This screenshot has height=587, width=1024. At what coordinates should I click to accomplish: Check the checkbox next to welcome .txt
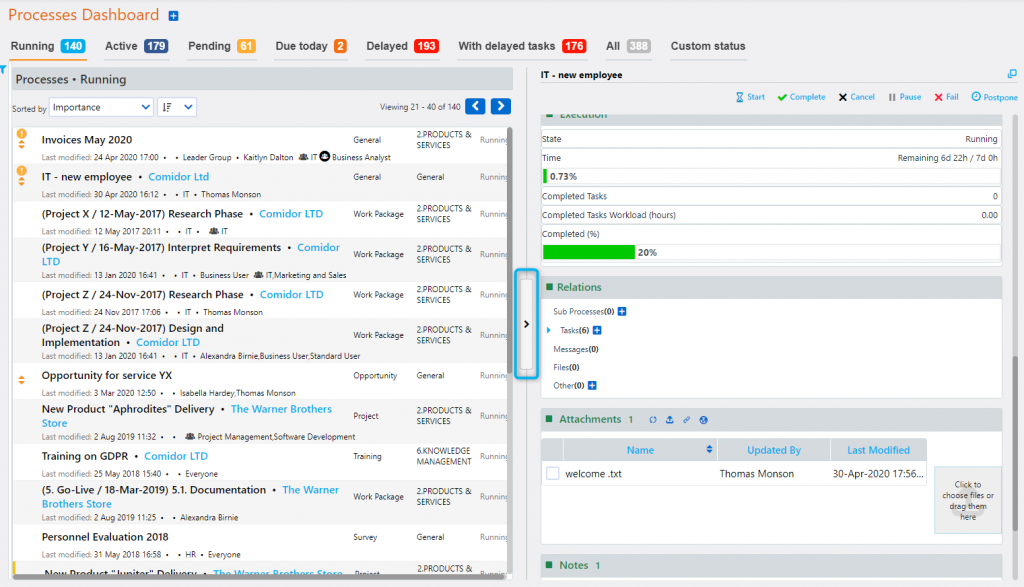click(552, 473)
